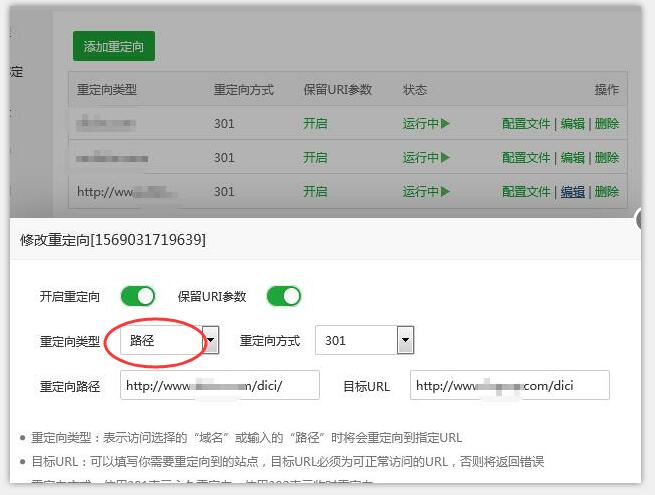
Task: Click 编辑 link in first redirect row
Action: point(572,124)
